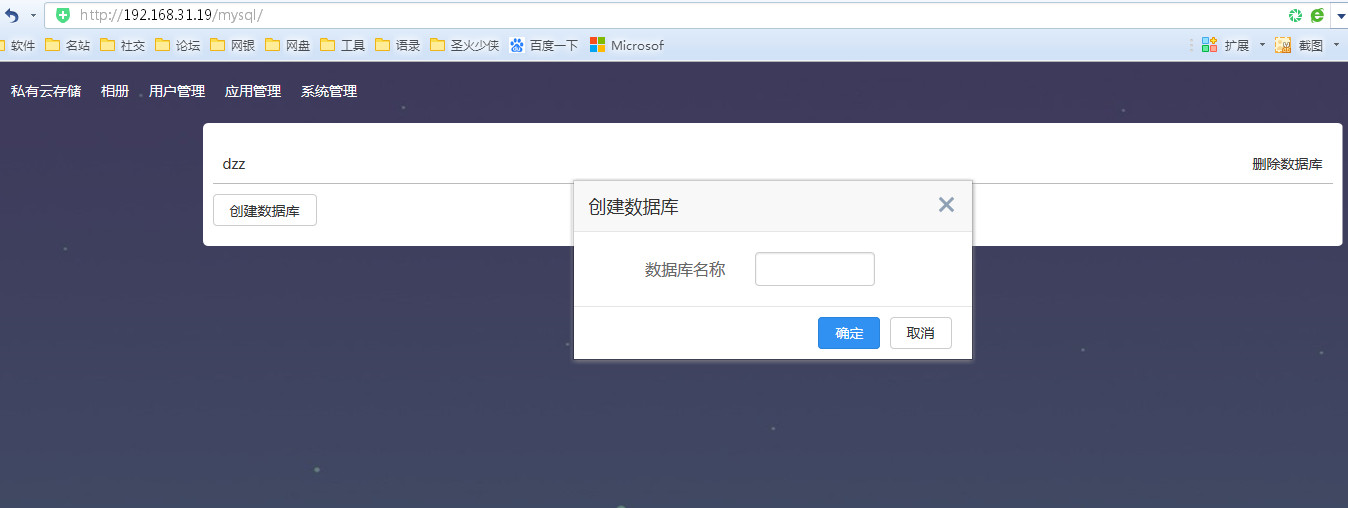Open the 系统管理 menu
The width and height of the screenshot is (1348, 508).
pyautogui.click(x=329, y=91)
